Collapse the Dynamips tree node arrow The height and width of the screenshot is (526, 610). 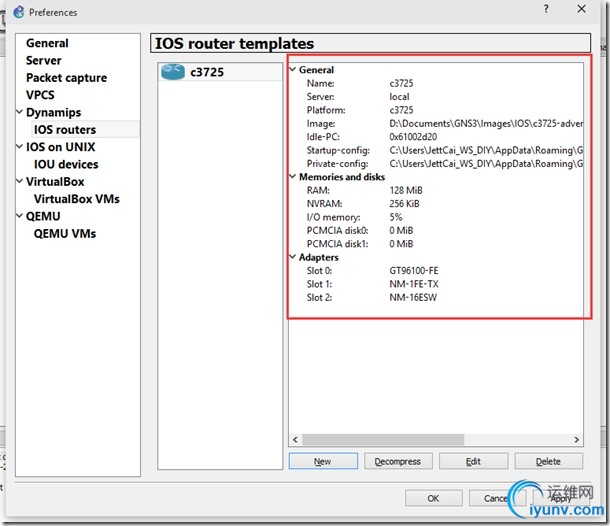click(x=19, y=112)
